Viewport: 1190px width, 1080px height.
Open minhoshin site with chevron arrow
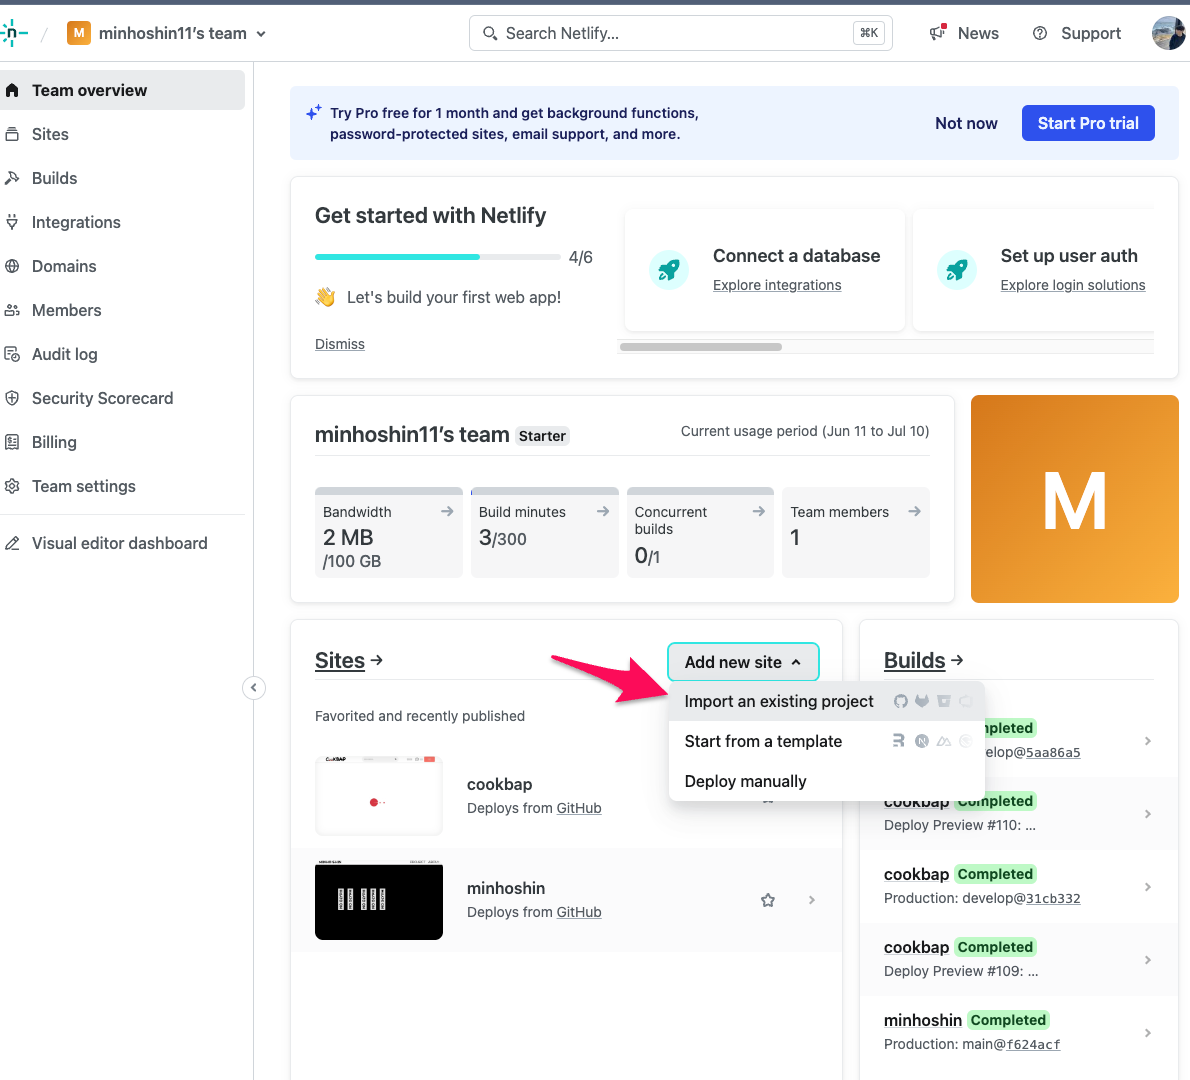click(x=811, y=900)
